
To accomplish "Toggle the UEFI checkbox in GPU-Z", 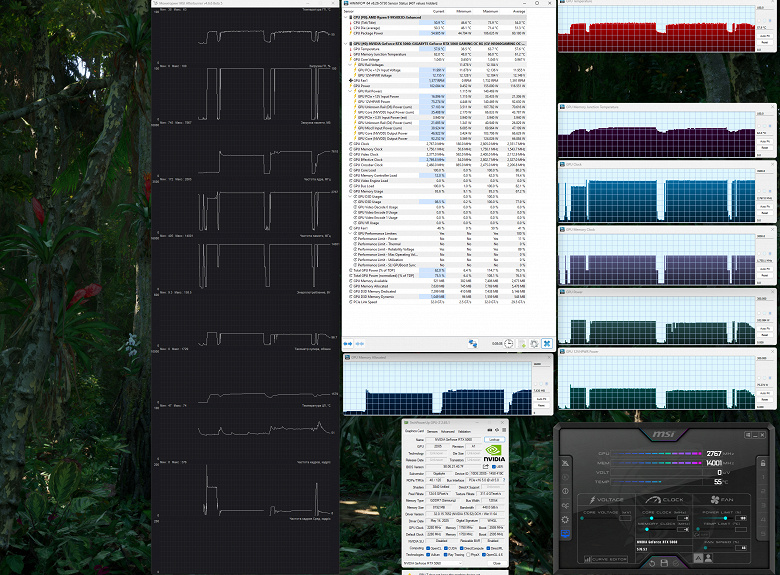I will 494,467.
